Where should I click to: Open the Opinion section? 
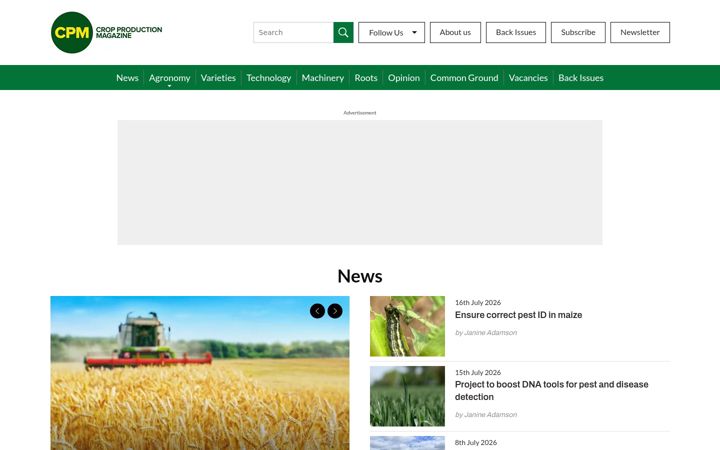[x=404, y=78]
